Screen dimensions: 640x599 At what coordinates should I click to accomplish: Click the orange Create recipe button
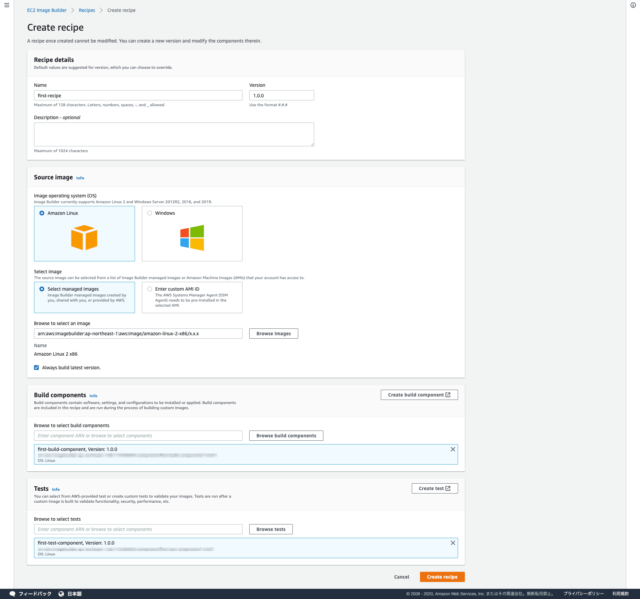coord(442,577)
